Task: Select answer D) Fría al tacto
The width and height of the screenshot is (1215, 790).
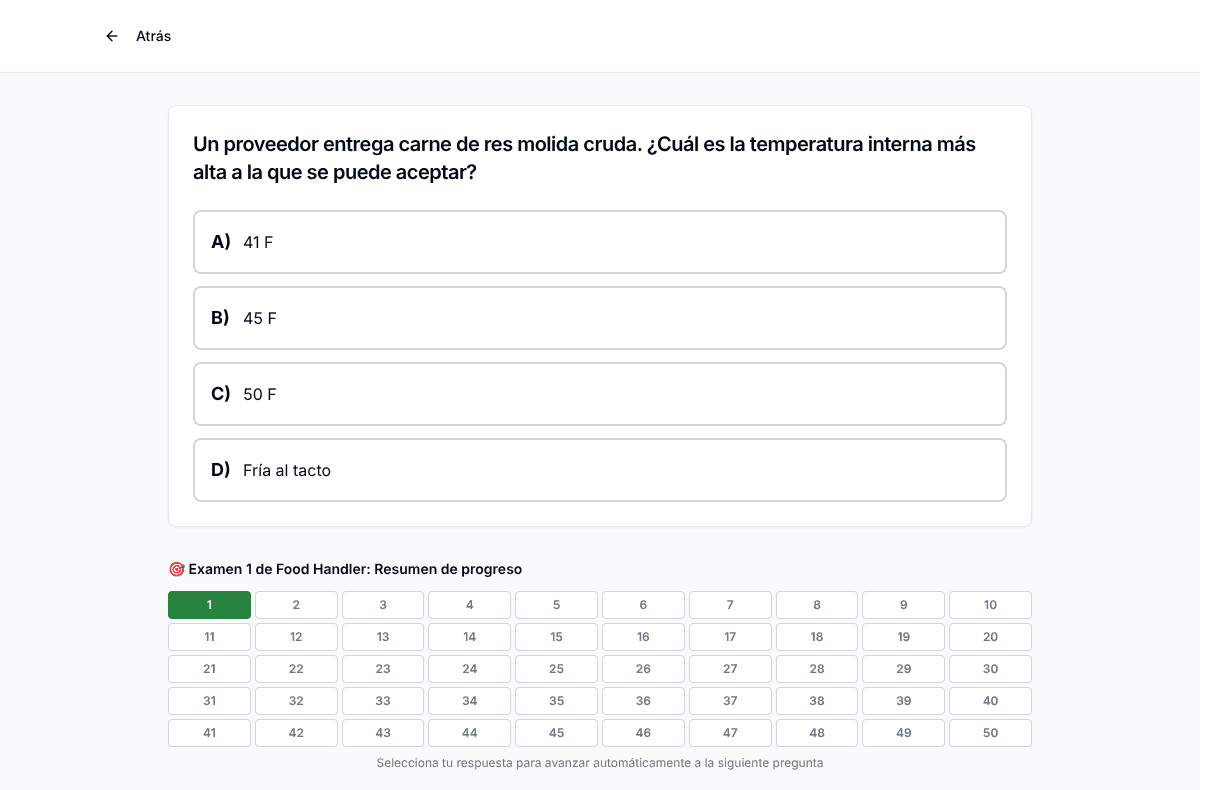Action: [x=600, y=470]
